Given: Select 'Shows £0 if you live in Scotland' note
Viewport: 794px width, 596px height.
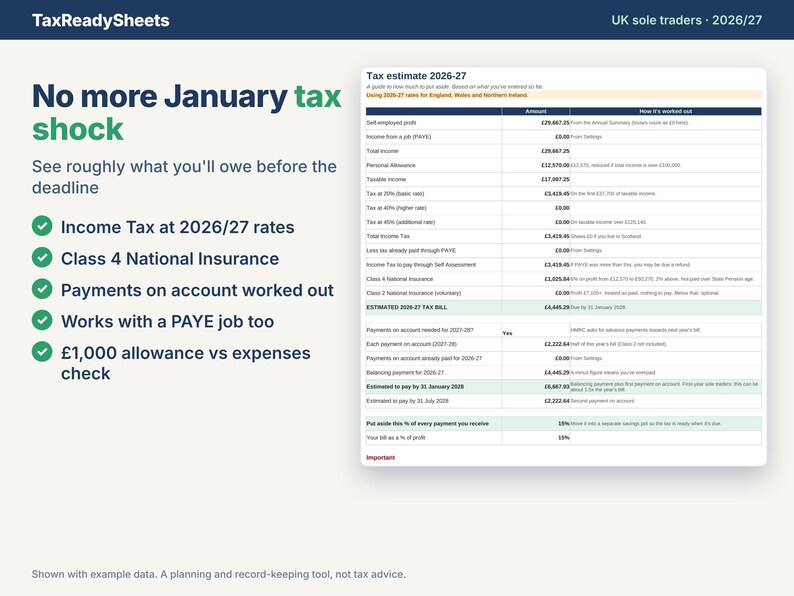Looking at the screenshot, I should tap(606, 236).
